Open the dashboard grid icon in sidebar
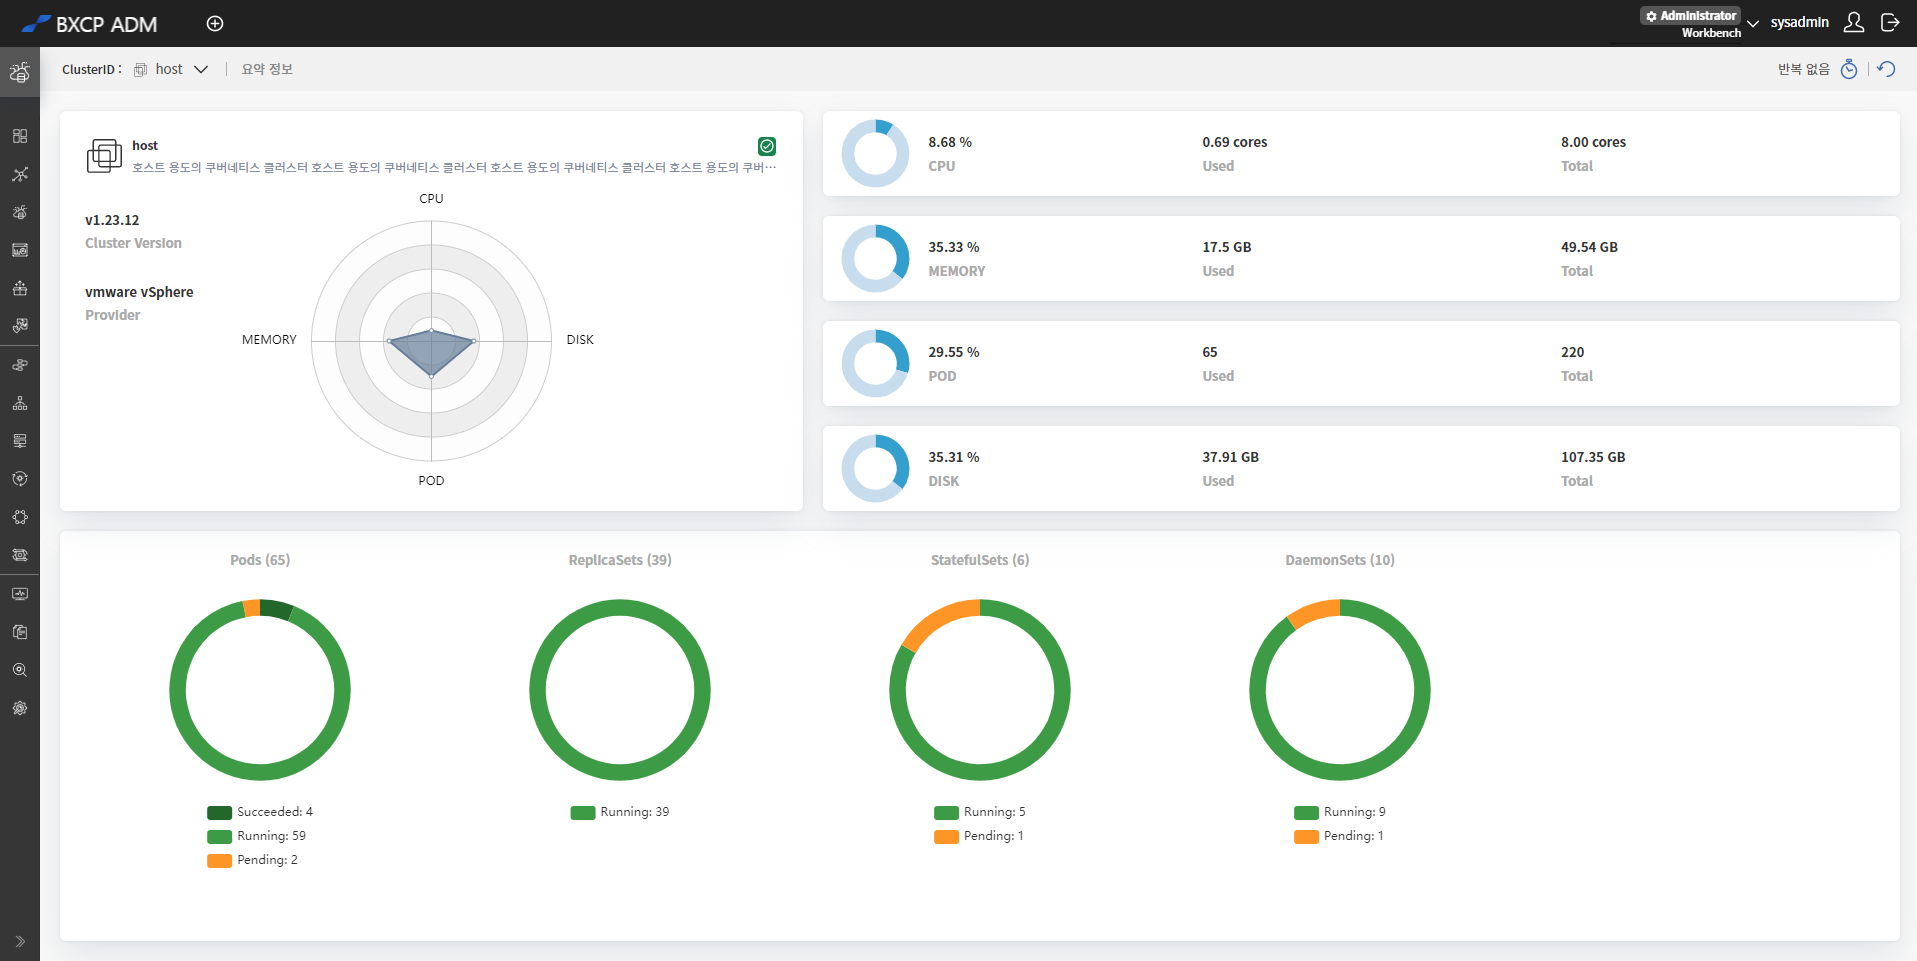Screen dimensions: 1917x961 point(20,136)
